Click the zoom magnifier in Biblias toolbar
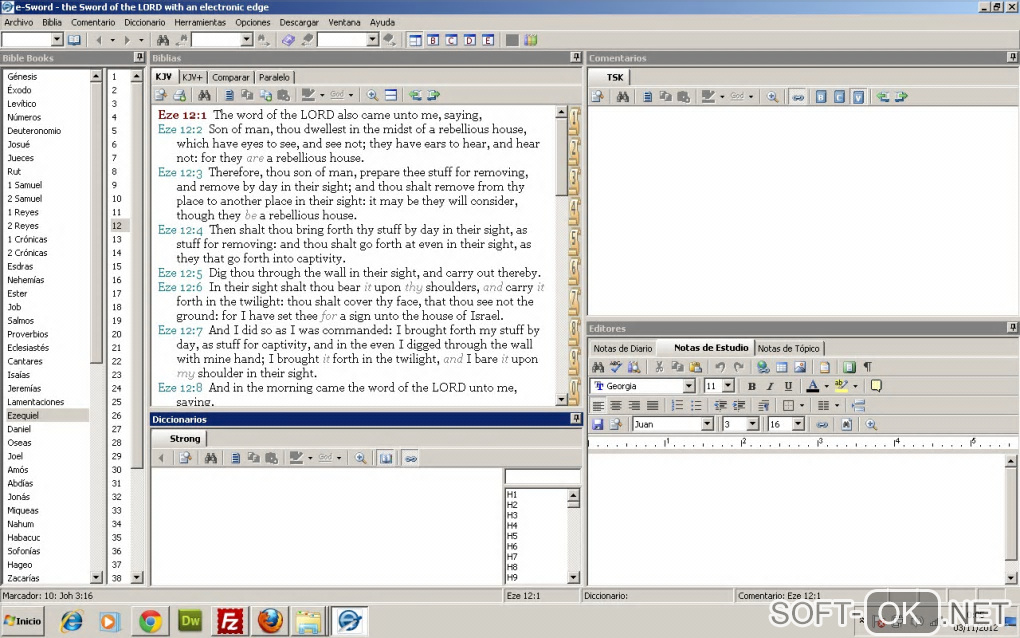Viewport: 1020px width, 638px height. coord(372,96)
